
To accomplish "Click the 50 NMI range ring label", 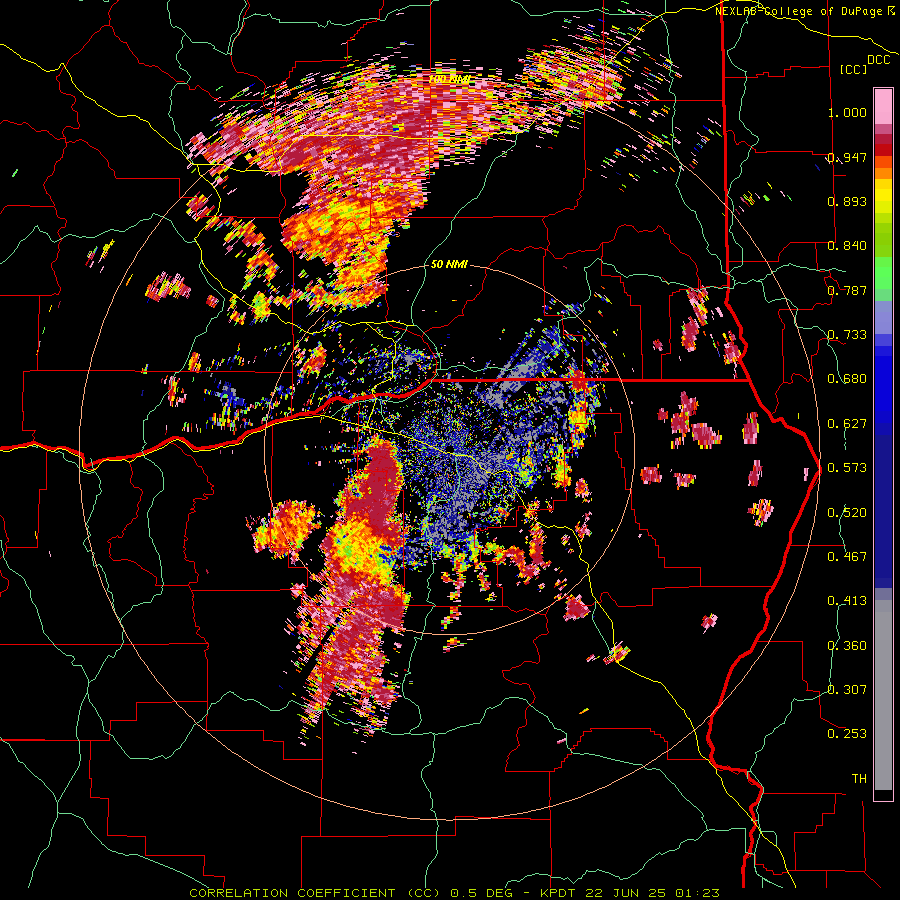I will [x=449, y=265].
